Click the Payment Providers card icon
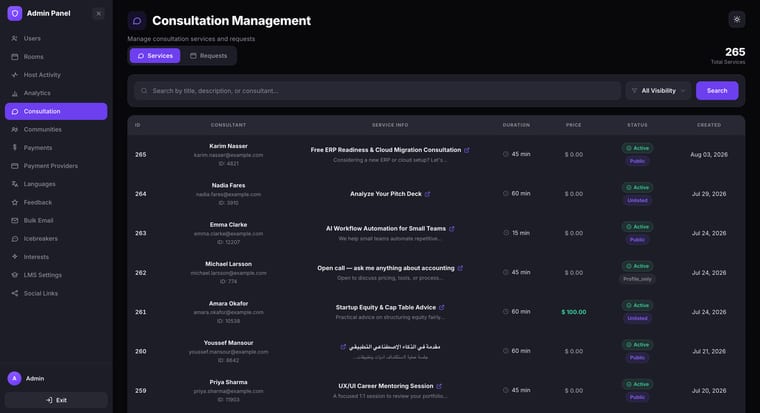 click(x=15, y=166)
